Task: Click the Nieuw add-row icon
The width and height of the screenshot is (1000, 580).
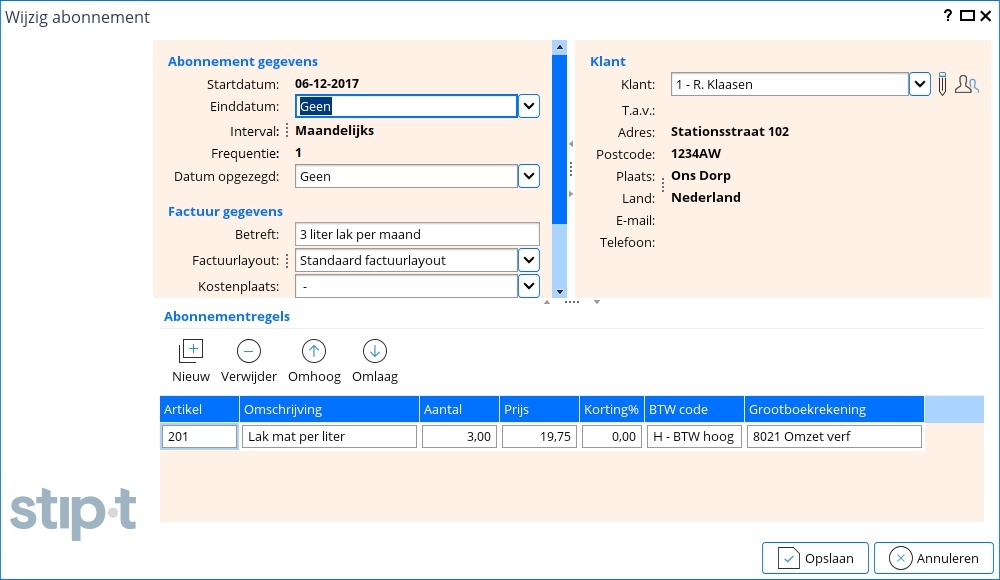Action: pyautogui.click(x=190, y=351)
